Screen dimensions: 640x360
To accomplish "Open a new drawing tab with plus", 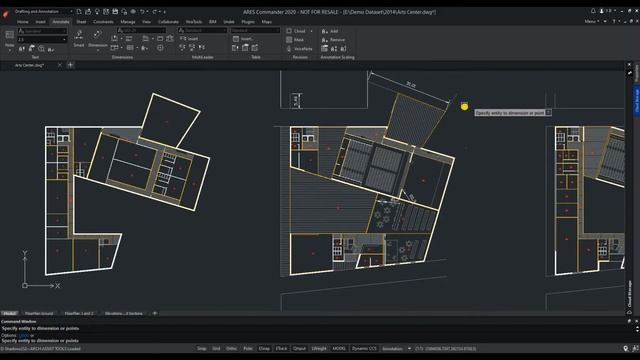I will [x=71, y=65].
